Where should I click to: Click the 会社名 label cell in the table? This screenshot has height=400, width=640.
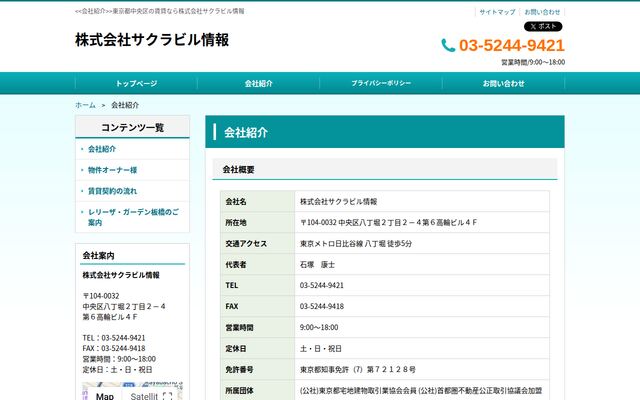[x=258, y=202]
